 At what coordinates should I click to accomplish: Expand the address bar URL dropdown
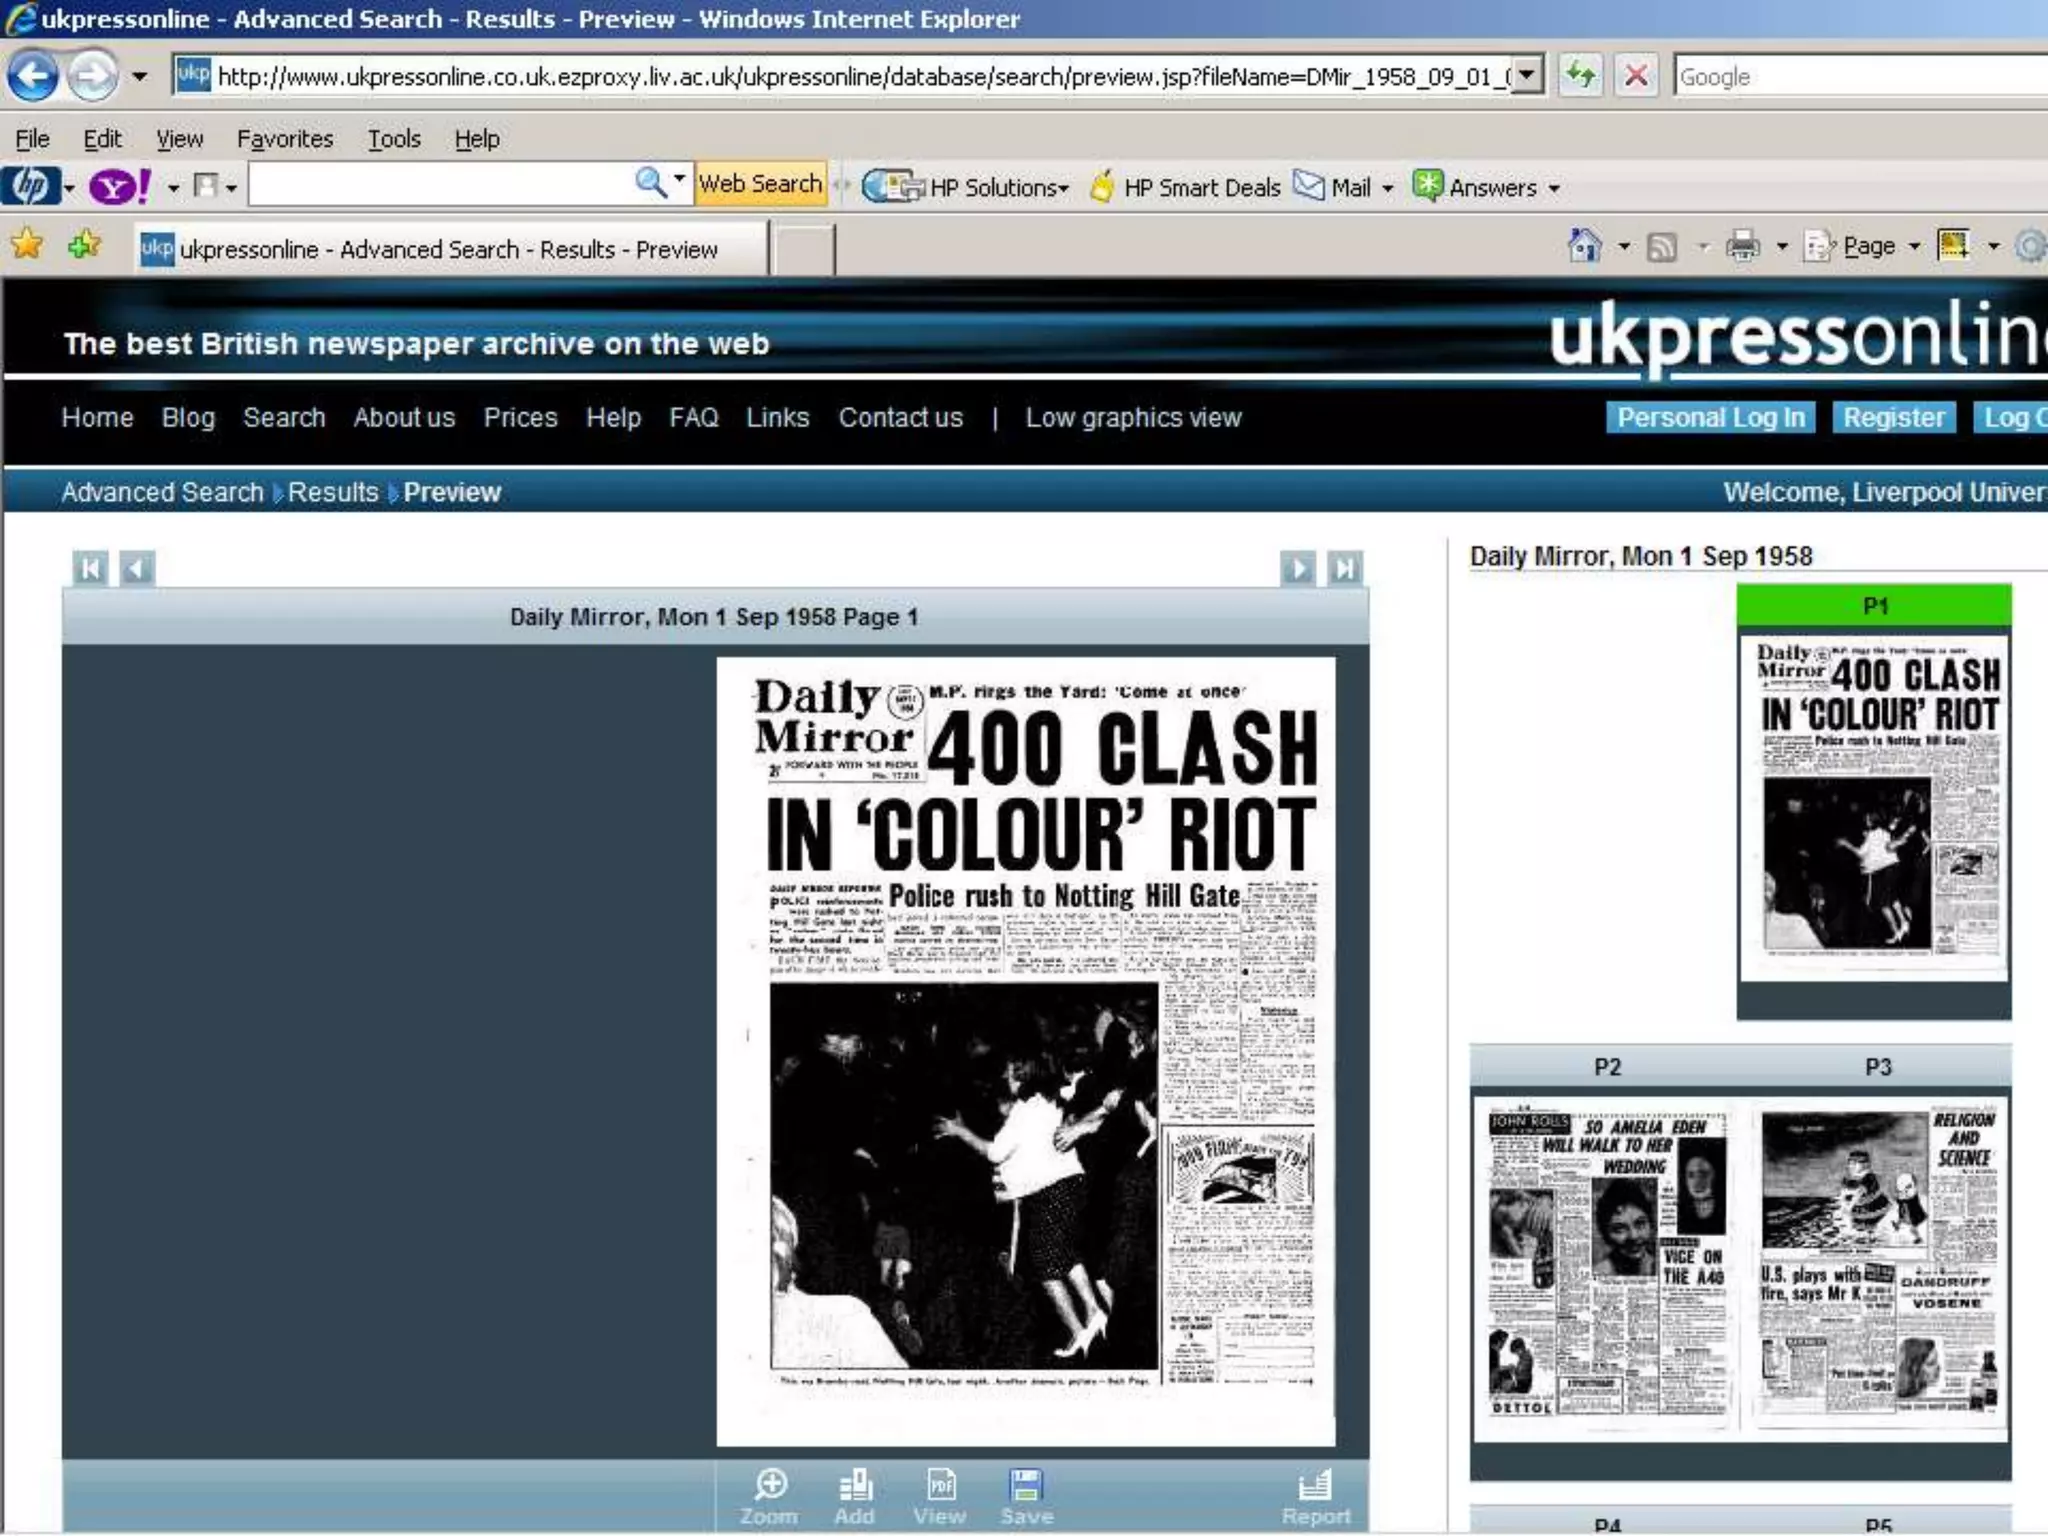(1526, 76)
